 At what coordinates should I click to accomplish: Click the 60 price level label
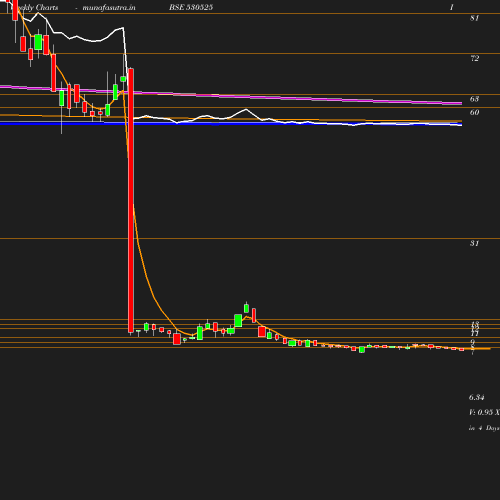coord(474,112)
